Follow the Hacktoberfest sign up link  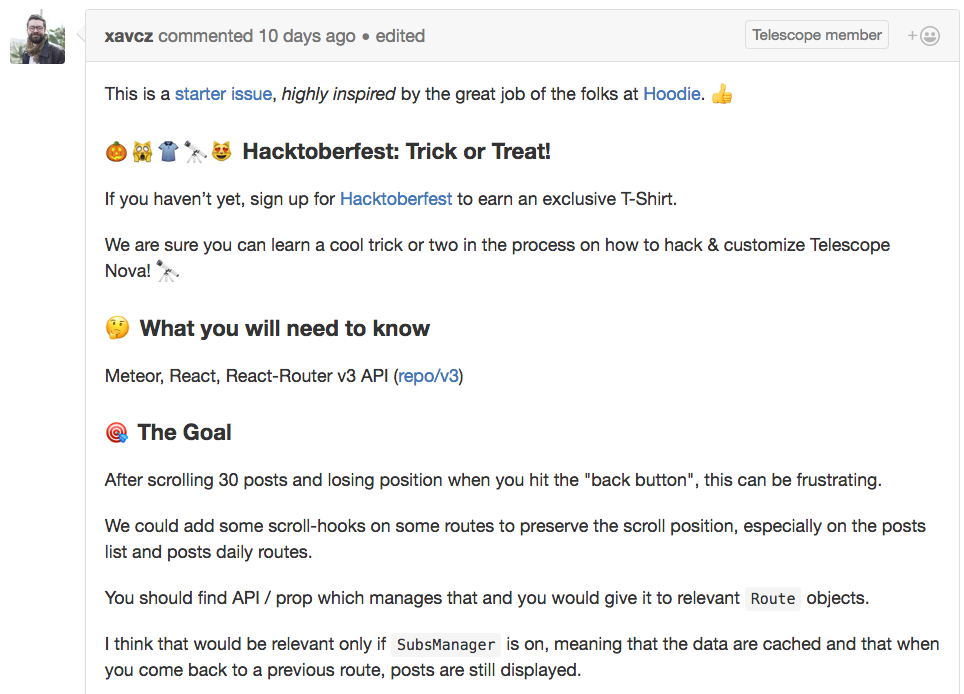tap(396, 199)
